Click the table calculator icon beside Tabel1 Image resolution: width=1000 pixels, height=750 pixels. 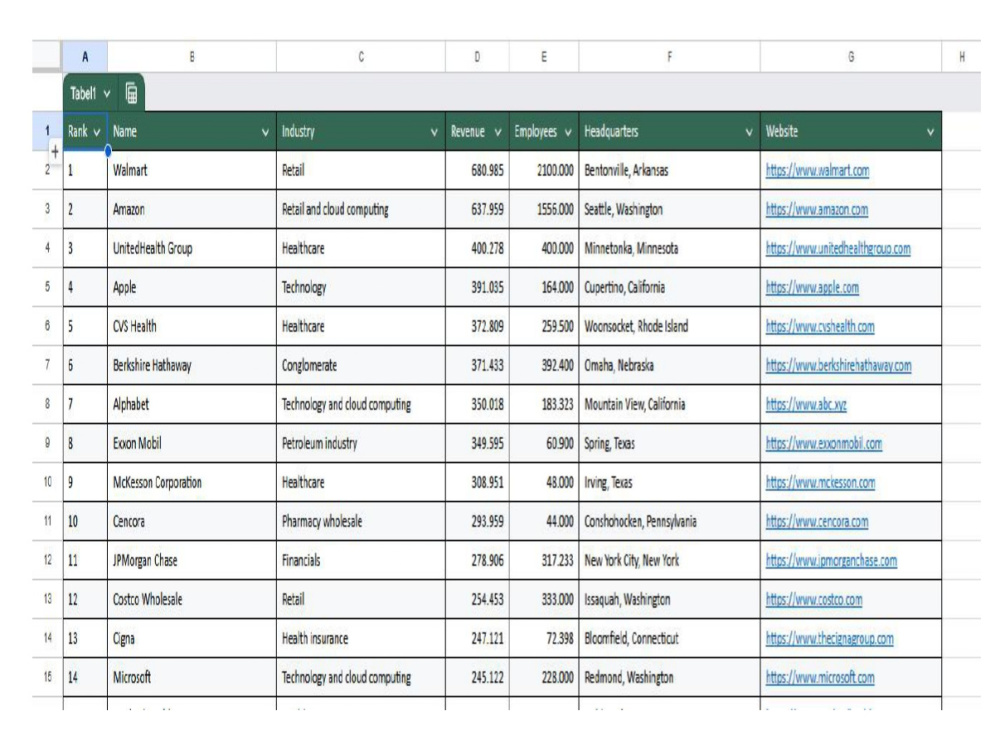tap(131, 93)
